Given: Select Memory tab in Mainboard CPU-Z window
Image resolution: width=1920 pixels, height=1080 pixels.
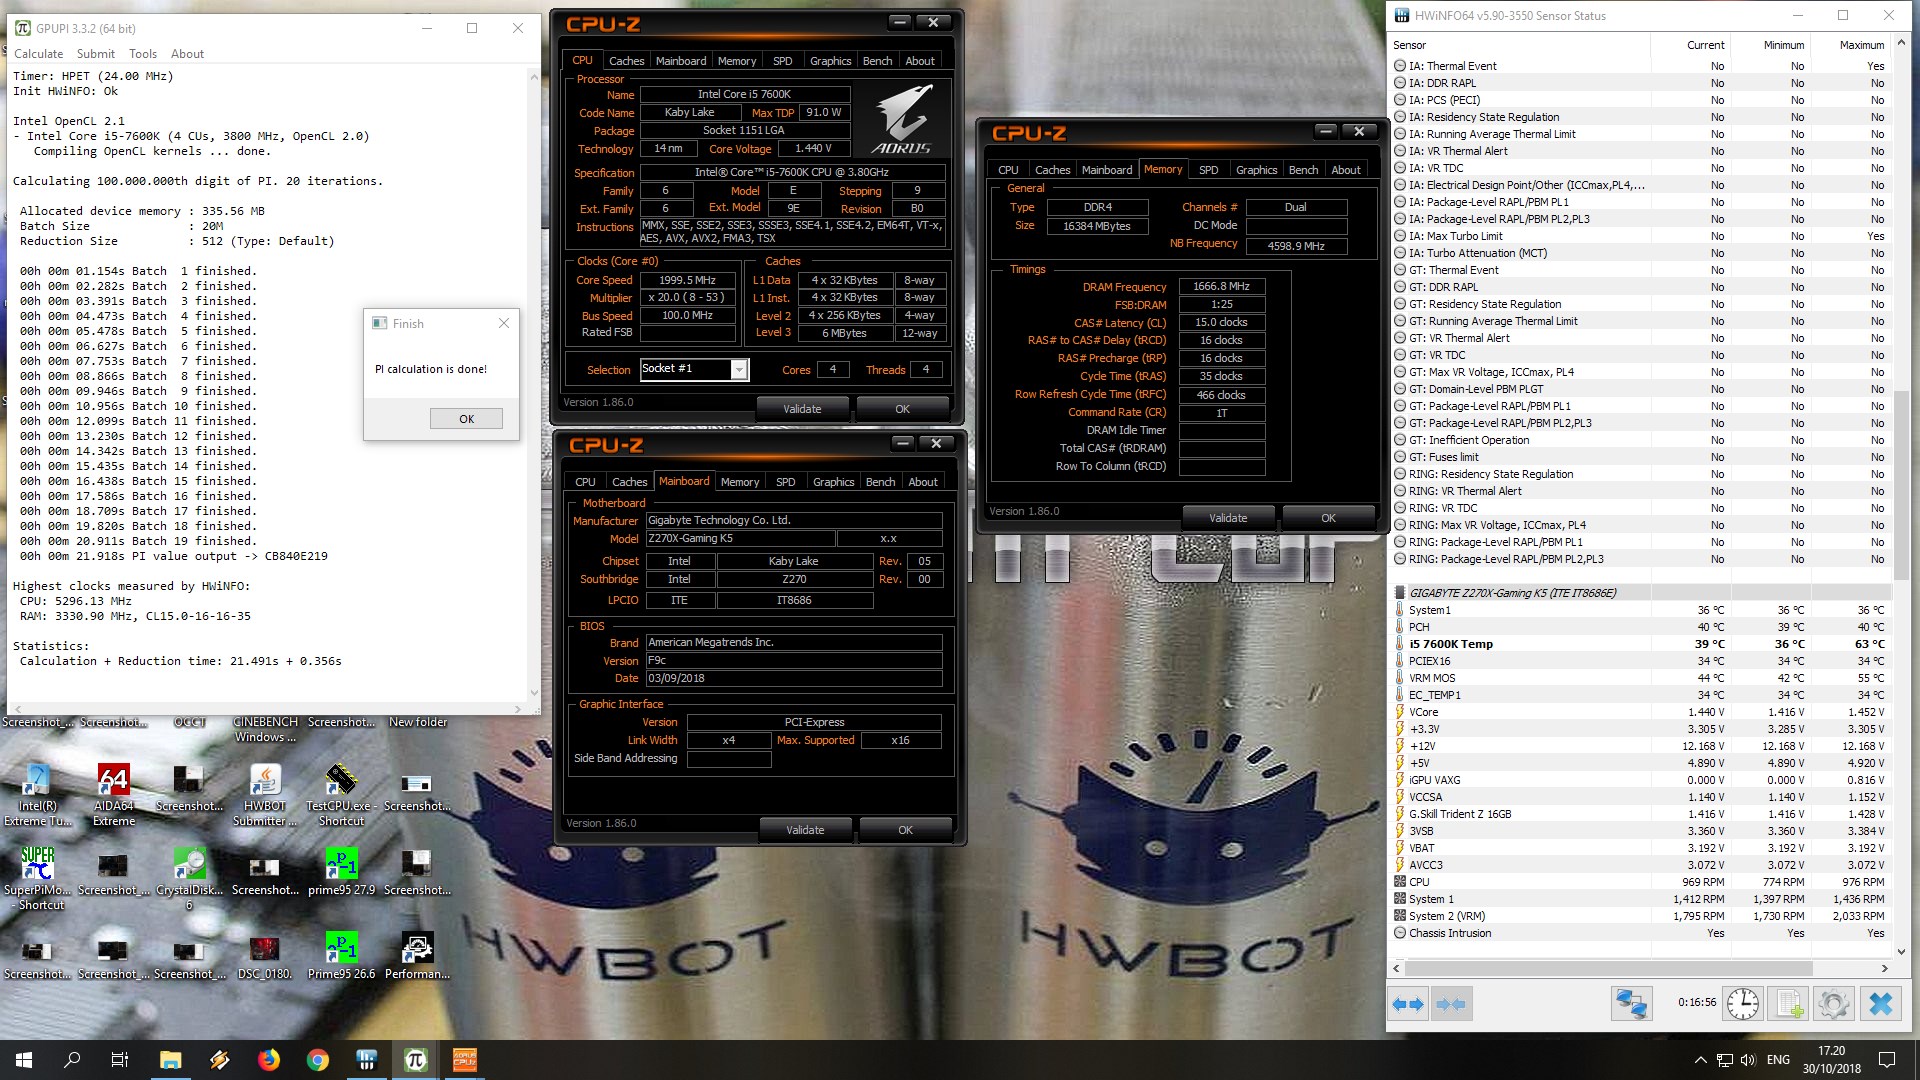Looking at the screenshot, I should click(x=740, y=482).
